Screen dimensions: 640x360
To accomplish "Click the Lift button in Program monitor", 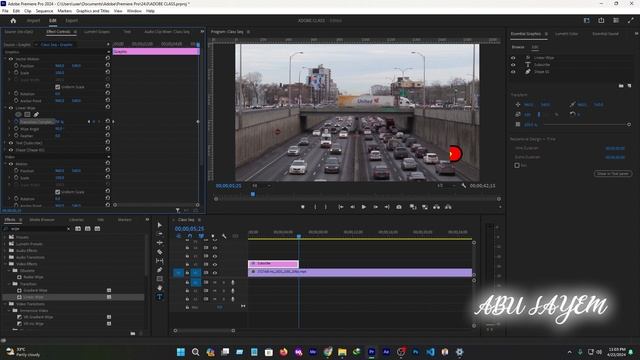I will pyautogui.click(x=436, y=207).
